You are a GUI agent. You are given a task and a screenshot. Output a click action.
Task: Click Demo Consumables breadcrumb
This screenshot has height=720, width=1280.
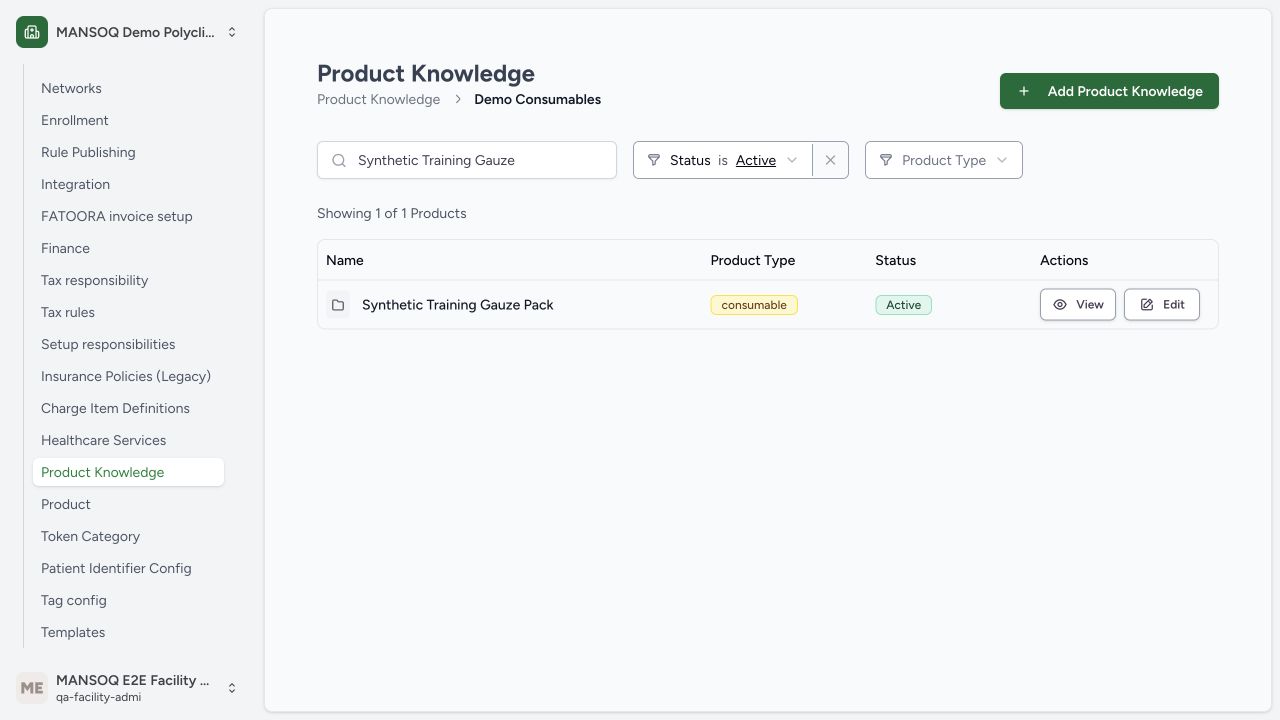pyautogui.click(x=537, y=99)
